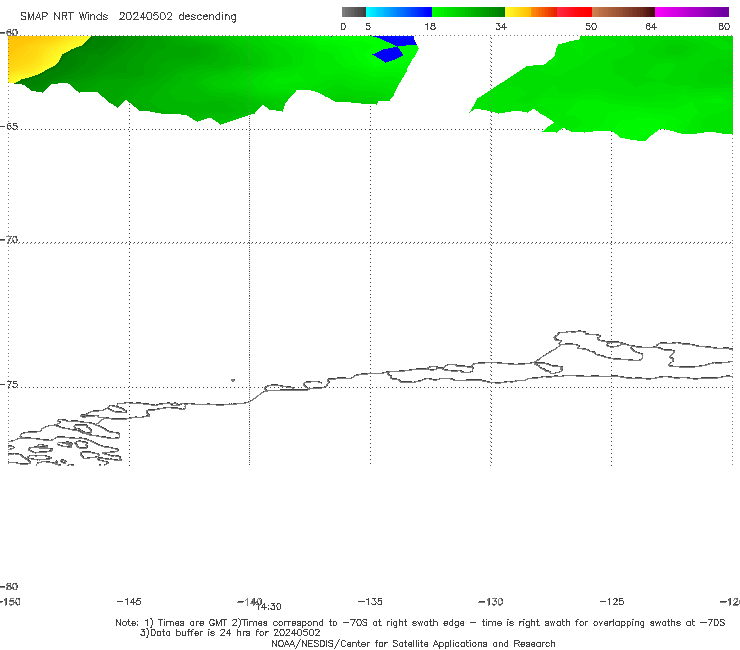
Task: Click the color bar label '34'
Action: 501,26
